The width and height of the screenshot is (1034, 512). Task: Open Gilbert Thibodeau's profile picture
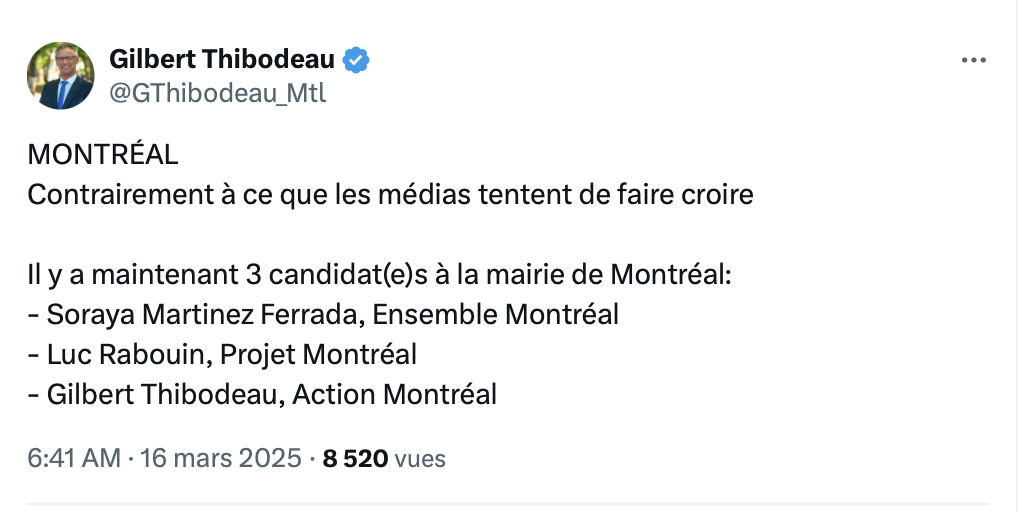pos(61,76)
